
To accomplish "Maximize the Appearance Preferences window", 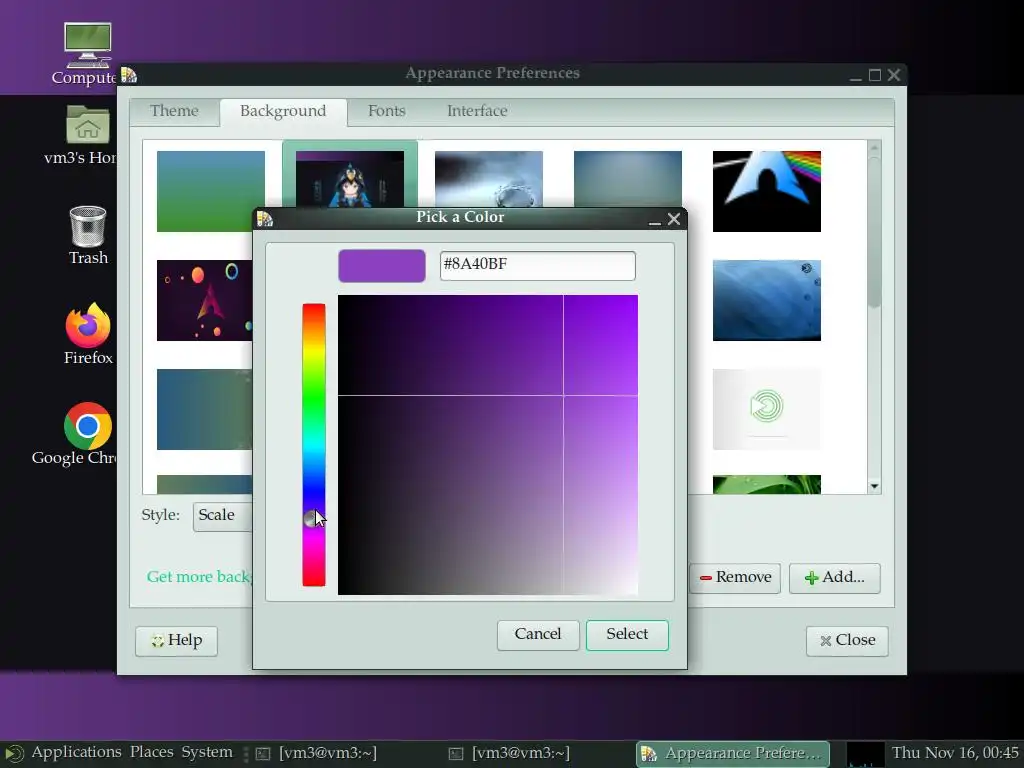I will tap(875, 75).
